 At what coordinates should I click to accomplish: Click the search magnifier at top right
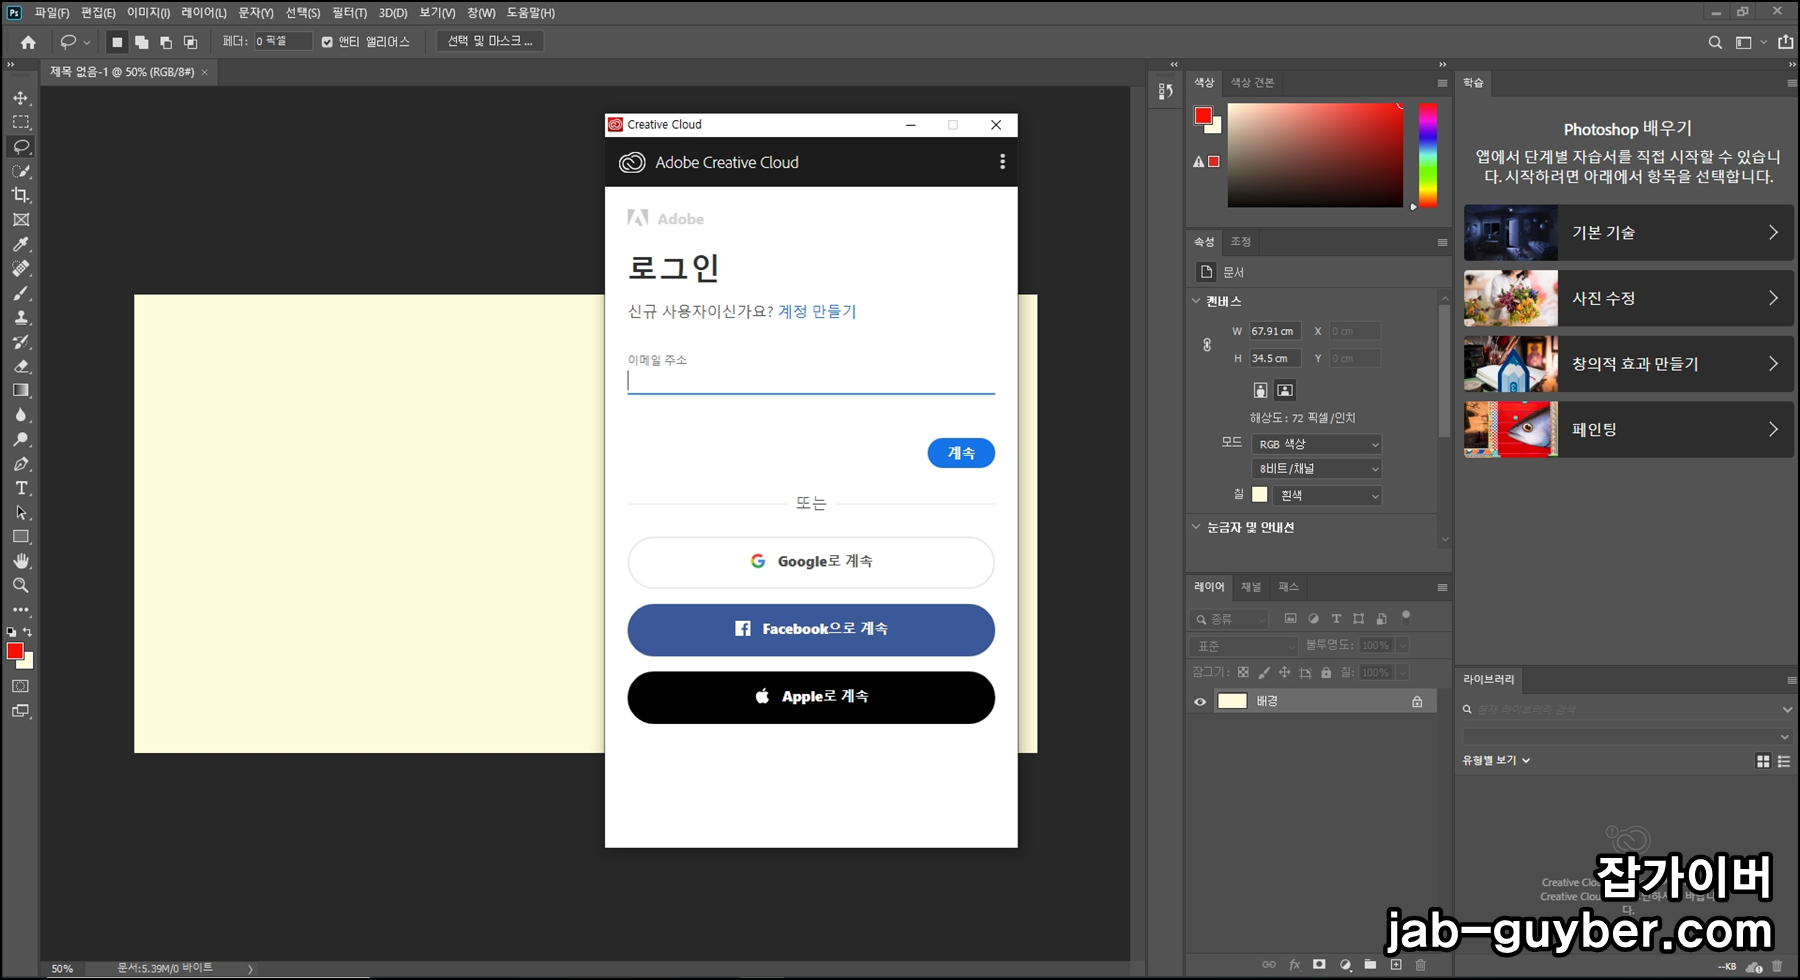tap(1715, 42)
